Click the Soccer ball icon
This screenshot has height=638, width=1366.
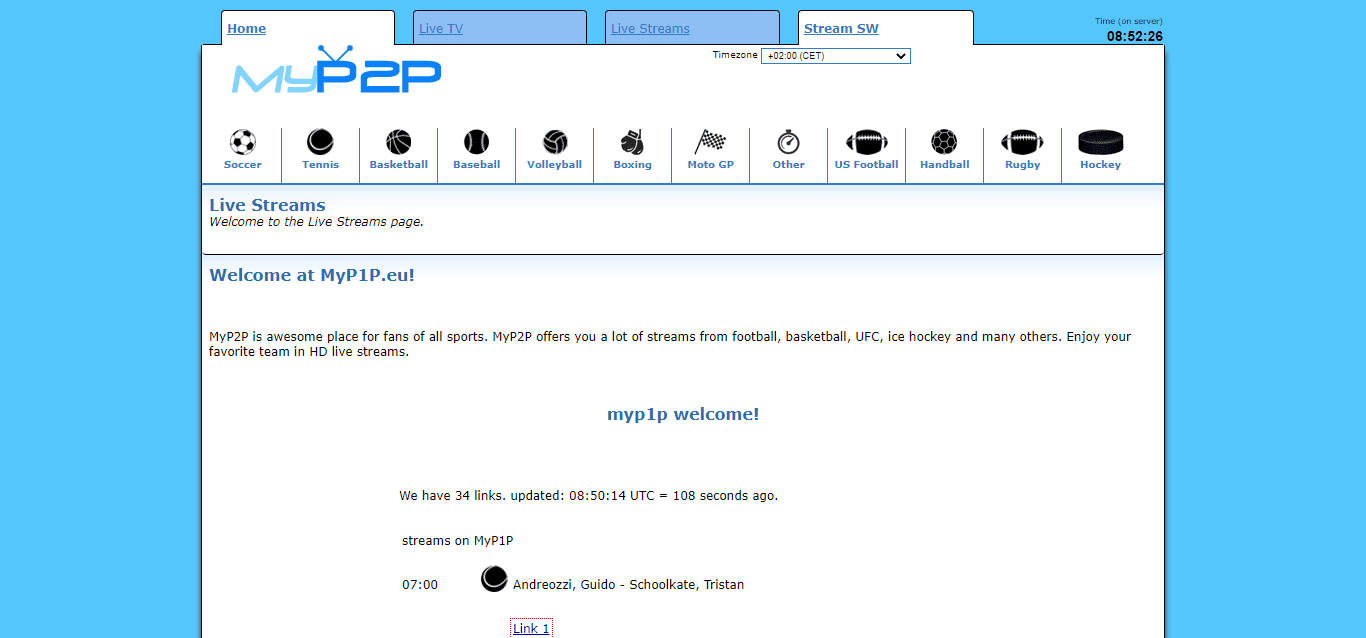(242, 142)
